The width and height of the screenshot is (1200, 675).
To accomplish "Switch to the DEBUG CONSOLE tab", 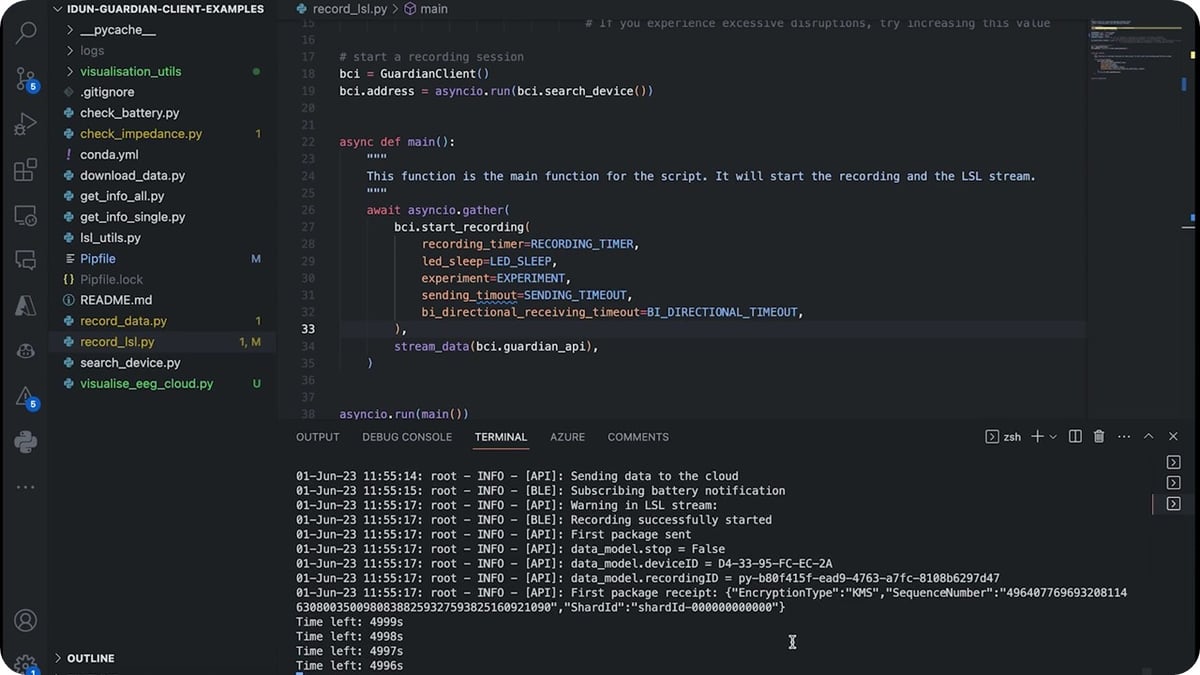I will click(x=407, y=437).
